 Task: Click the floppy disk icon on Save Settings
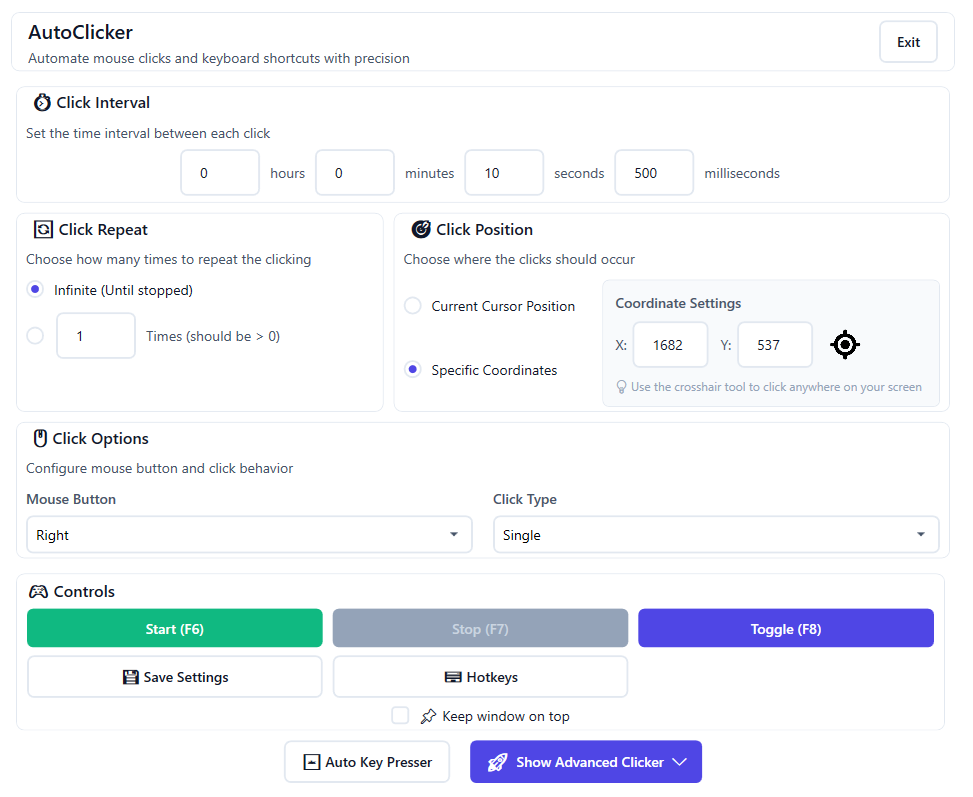(x=131, y=677)
